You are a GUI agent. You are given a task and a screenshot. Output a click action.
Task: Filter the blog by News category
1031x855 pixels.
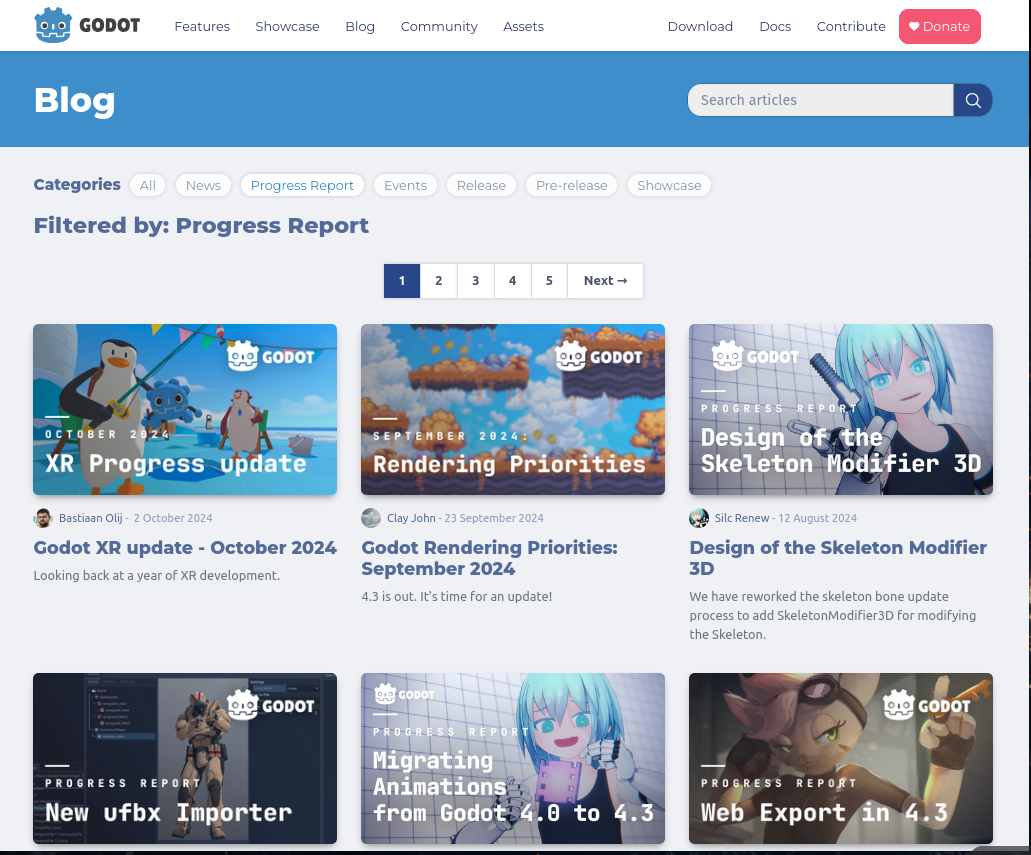(x=203, y=185)
